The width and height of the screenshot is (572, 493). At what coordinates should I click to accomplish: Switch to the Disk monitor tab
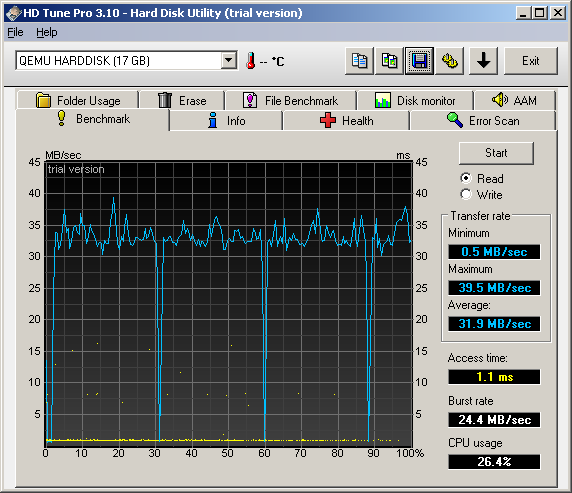(x=415, y=100)
